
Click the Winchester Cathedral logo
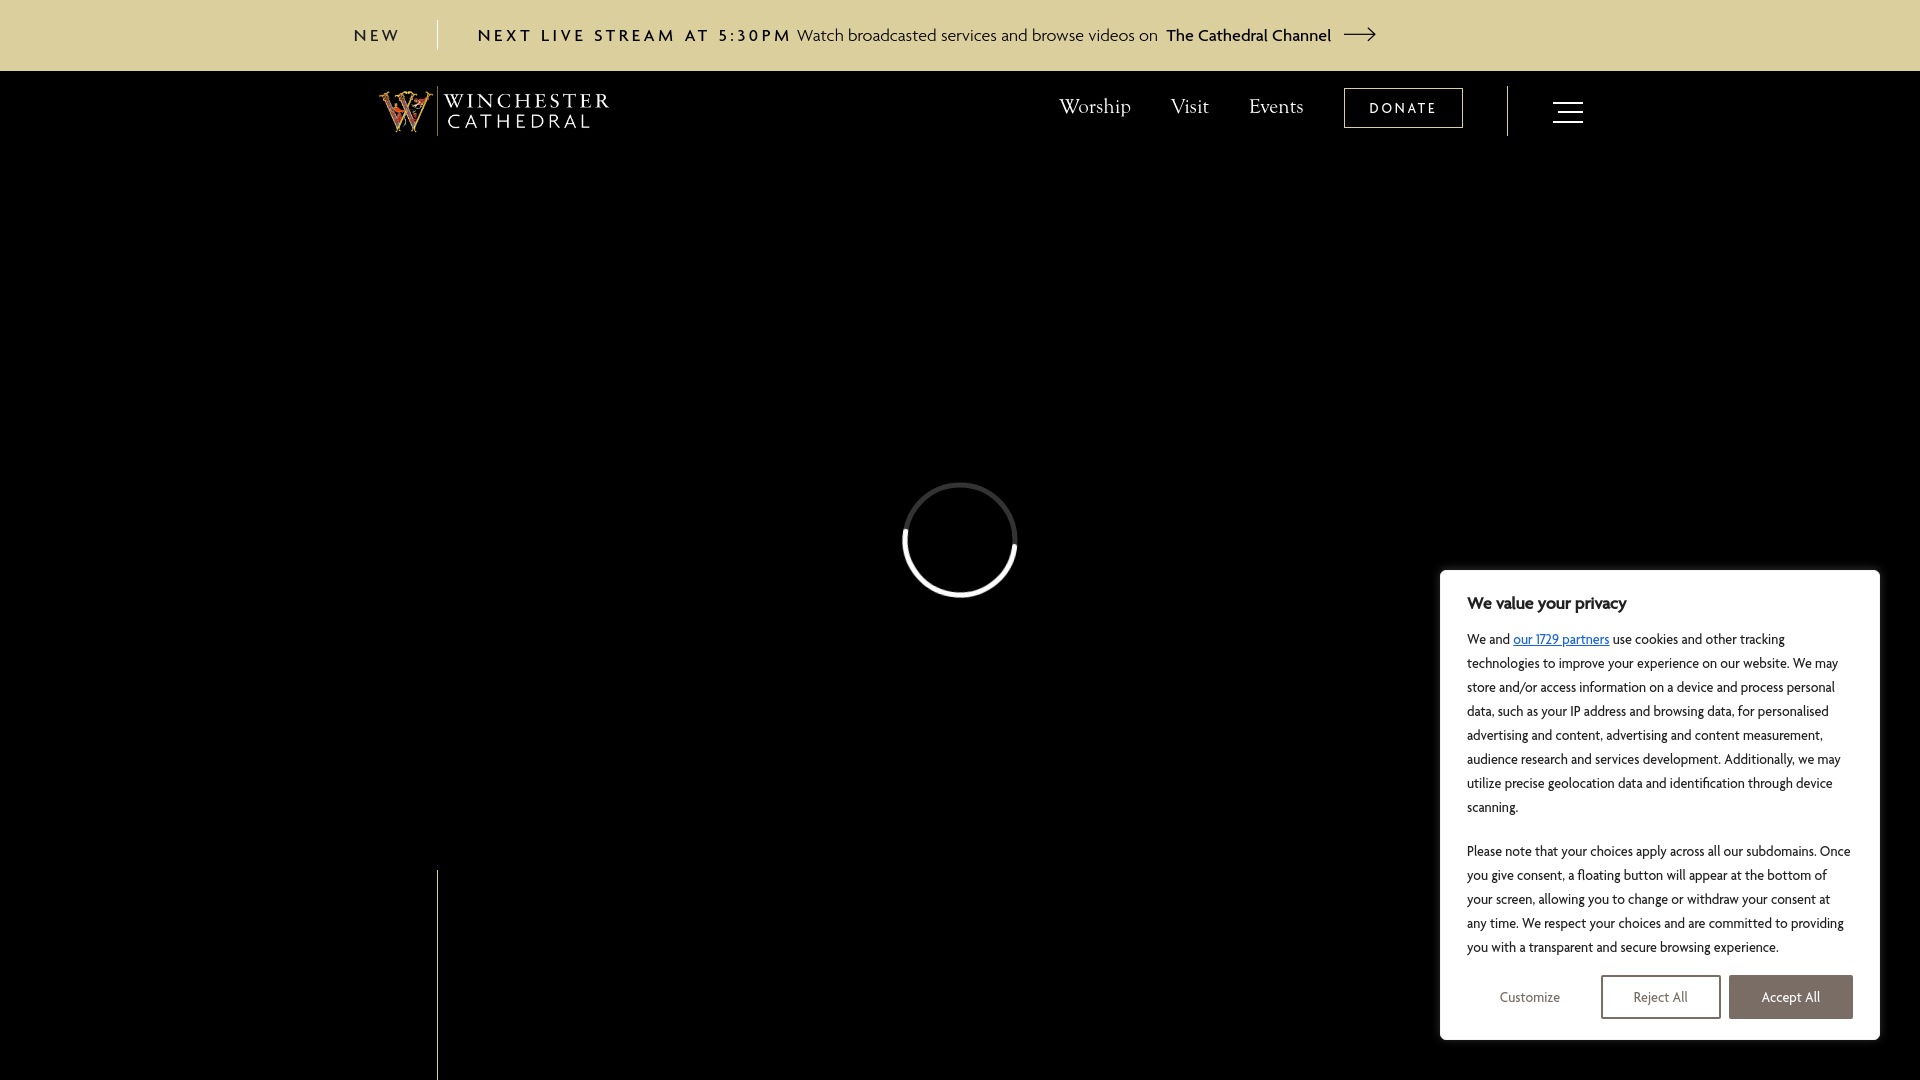(494, 111)
